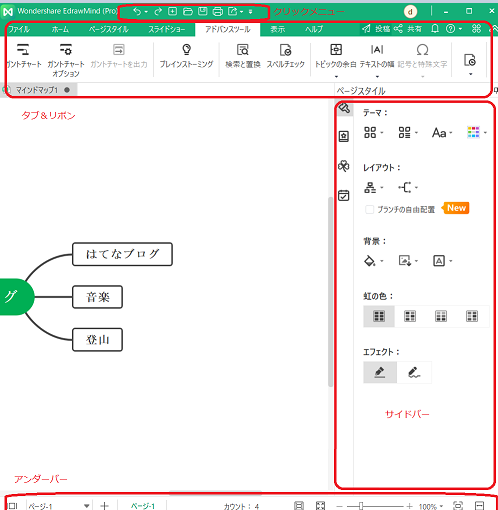Create new document with plus icon in title bar
Viewport: 498px width, 510px height.
click(x=172, y=12)
